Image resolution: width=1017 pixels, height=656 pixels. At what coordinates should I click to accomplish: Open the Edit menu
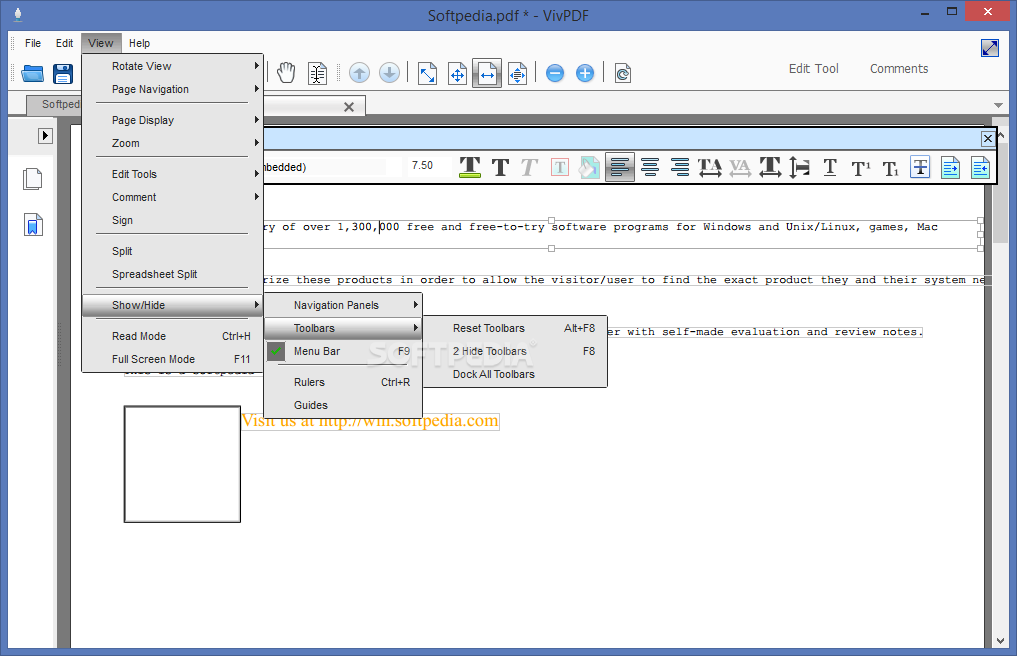64,43
